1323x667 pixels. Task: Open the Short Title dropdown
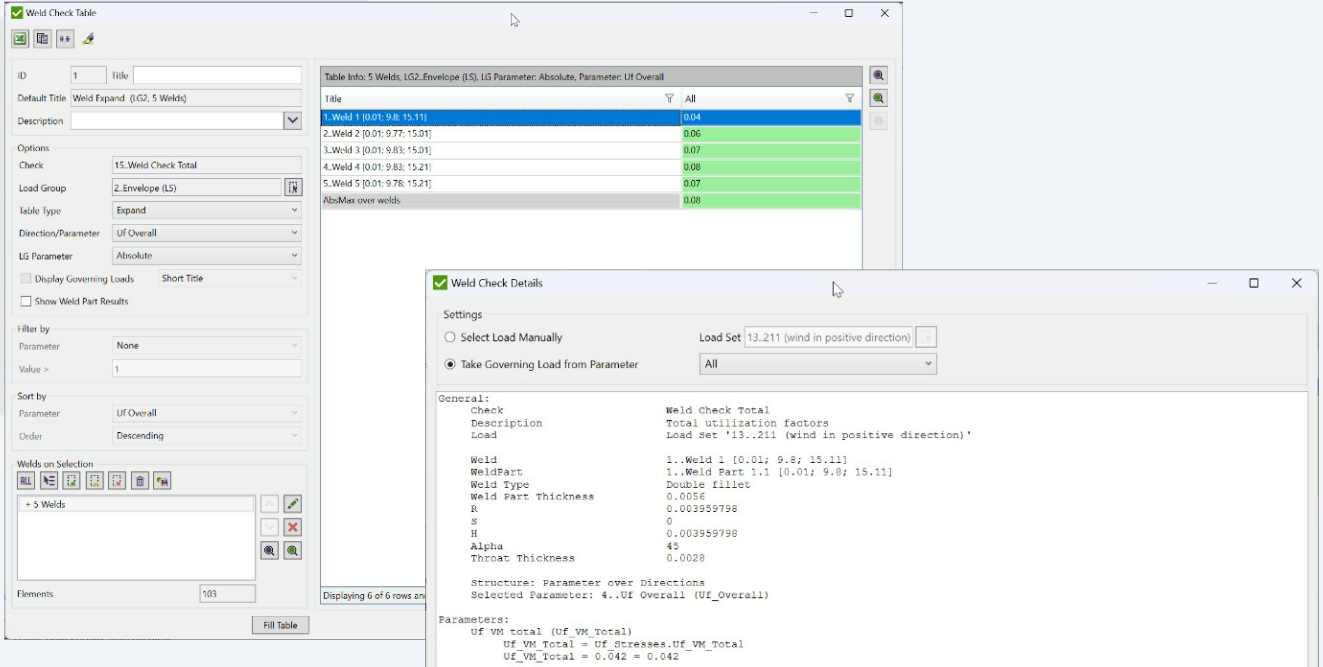coord(229,278)
